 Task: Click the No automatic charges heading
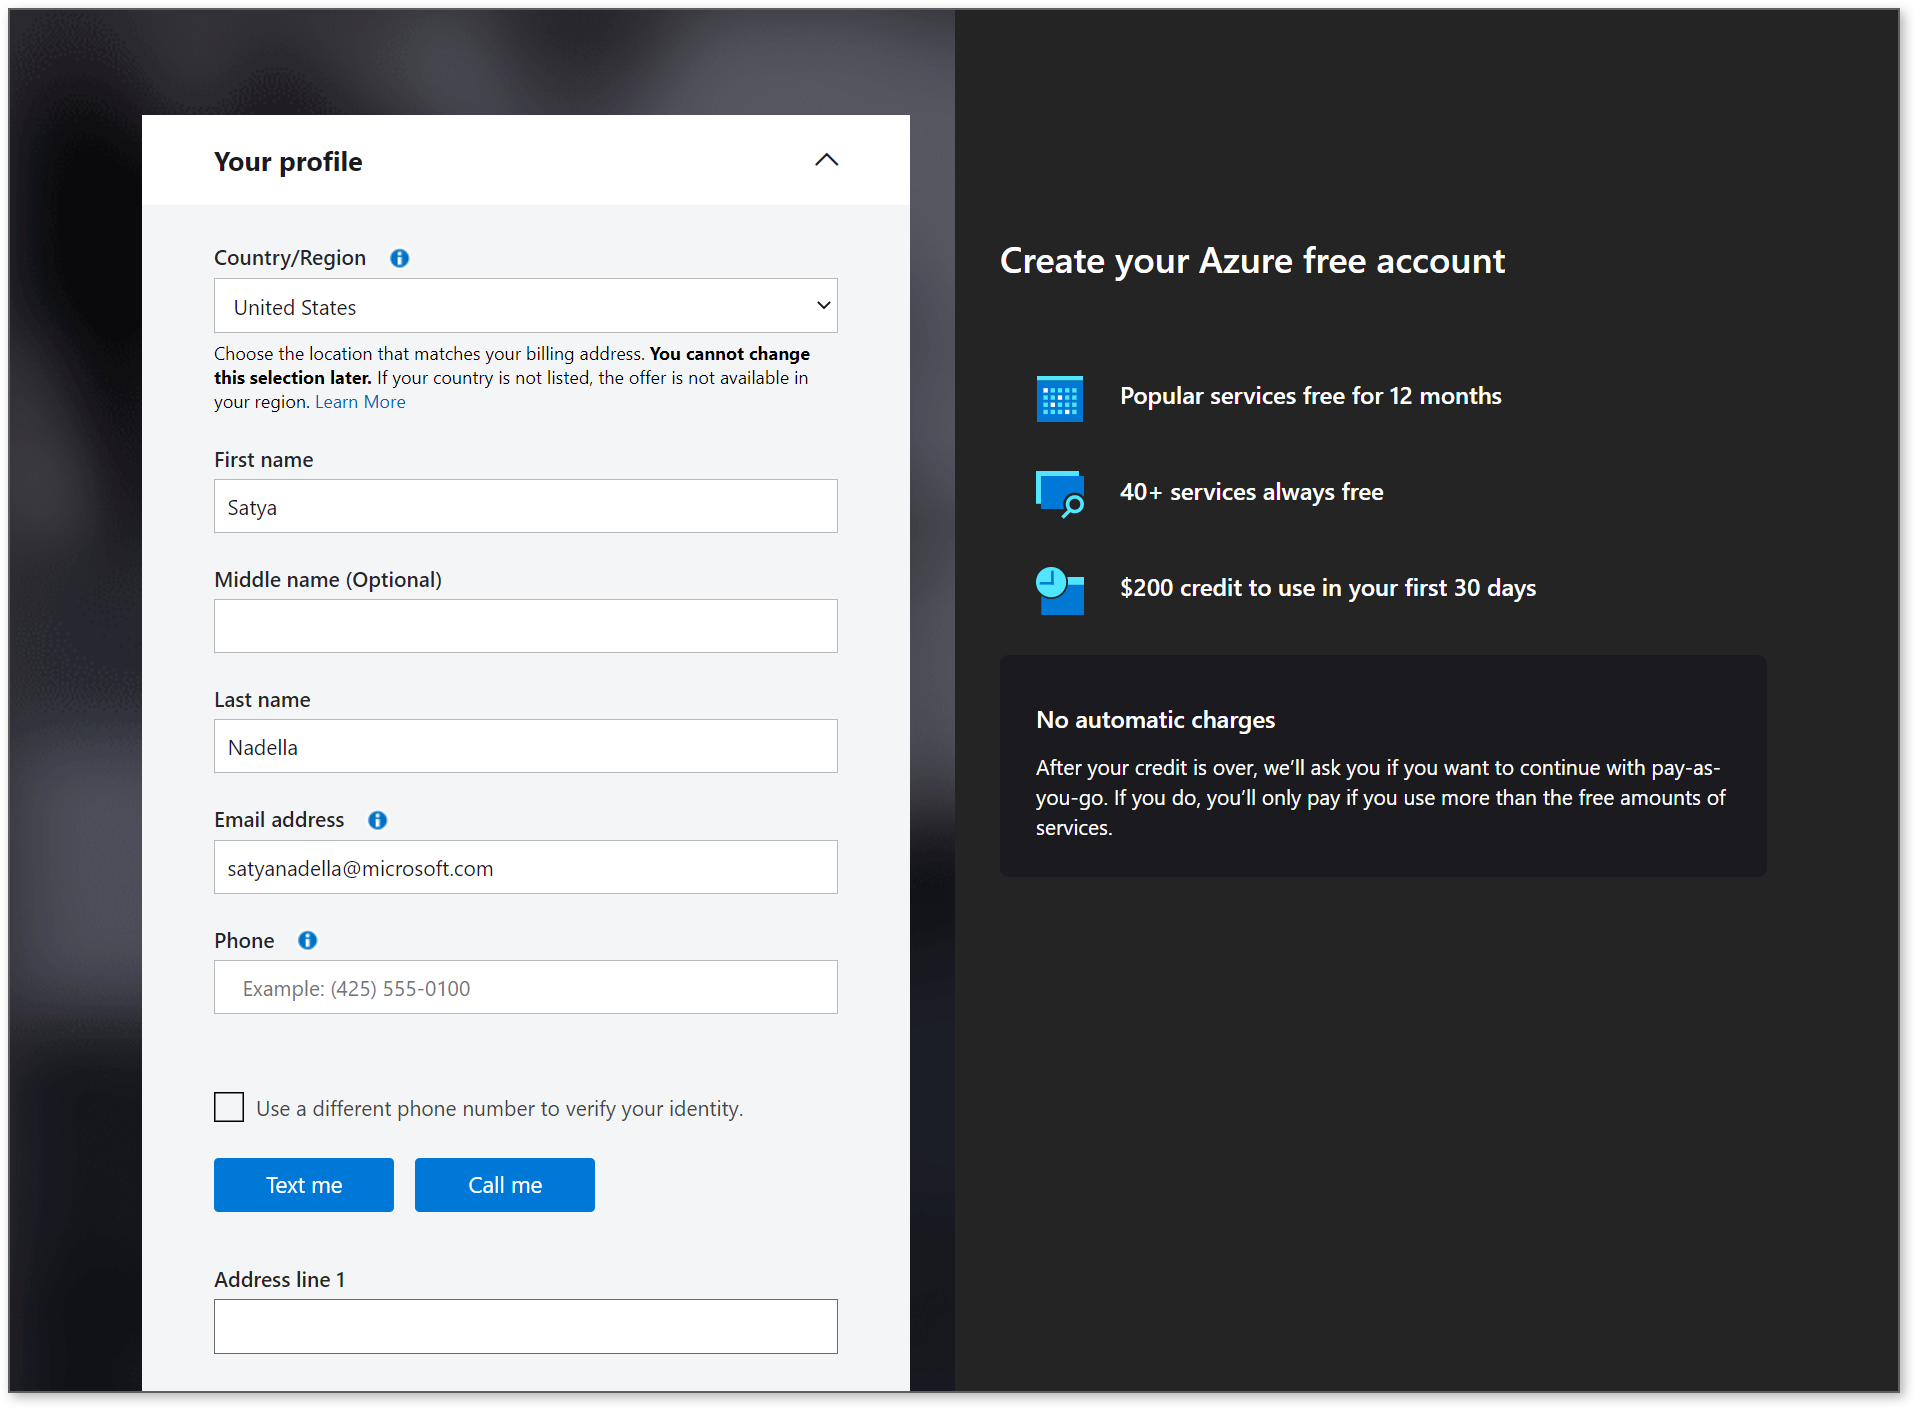click(1156, 720)
